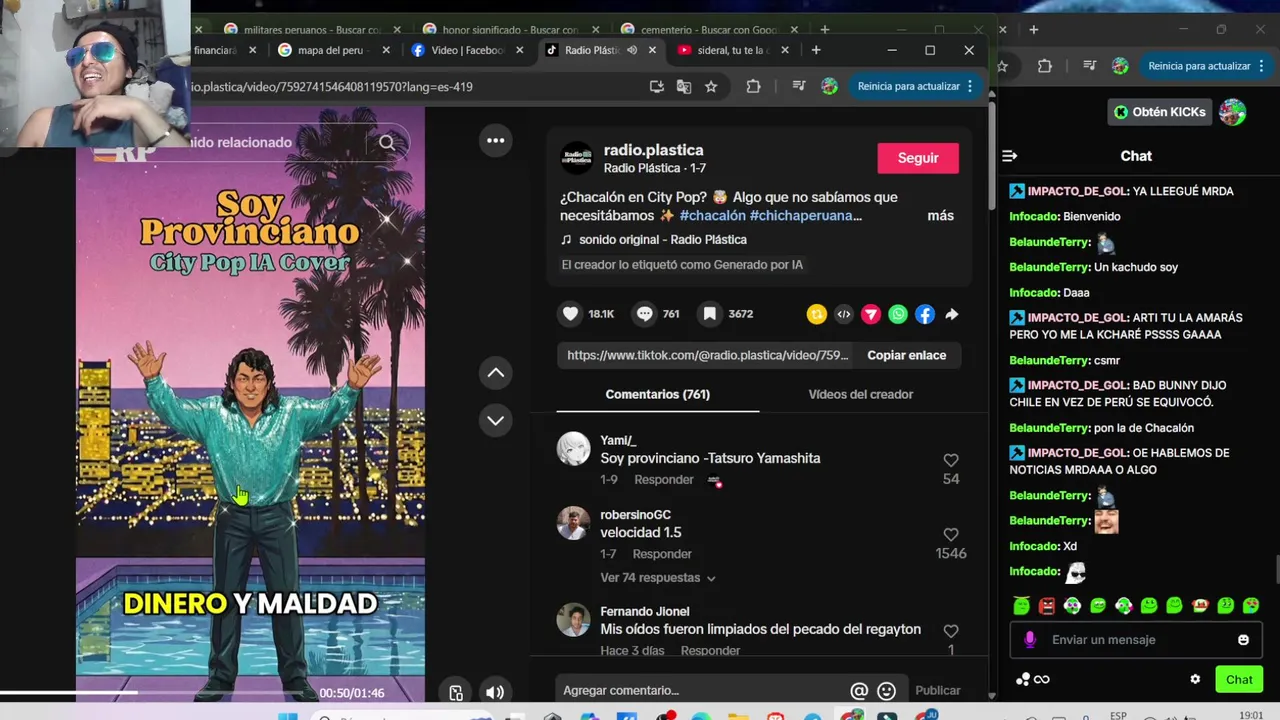1280x720 pixels.
Task: Click the search magnifier icon above the video
Action: (x=387, y=142)
